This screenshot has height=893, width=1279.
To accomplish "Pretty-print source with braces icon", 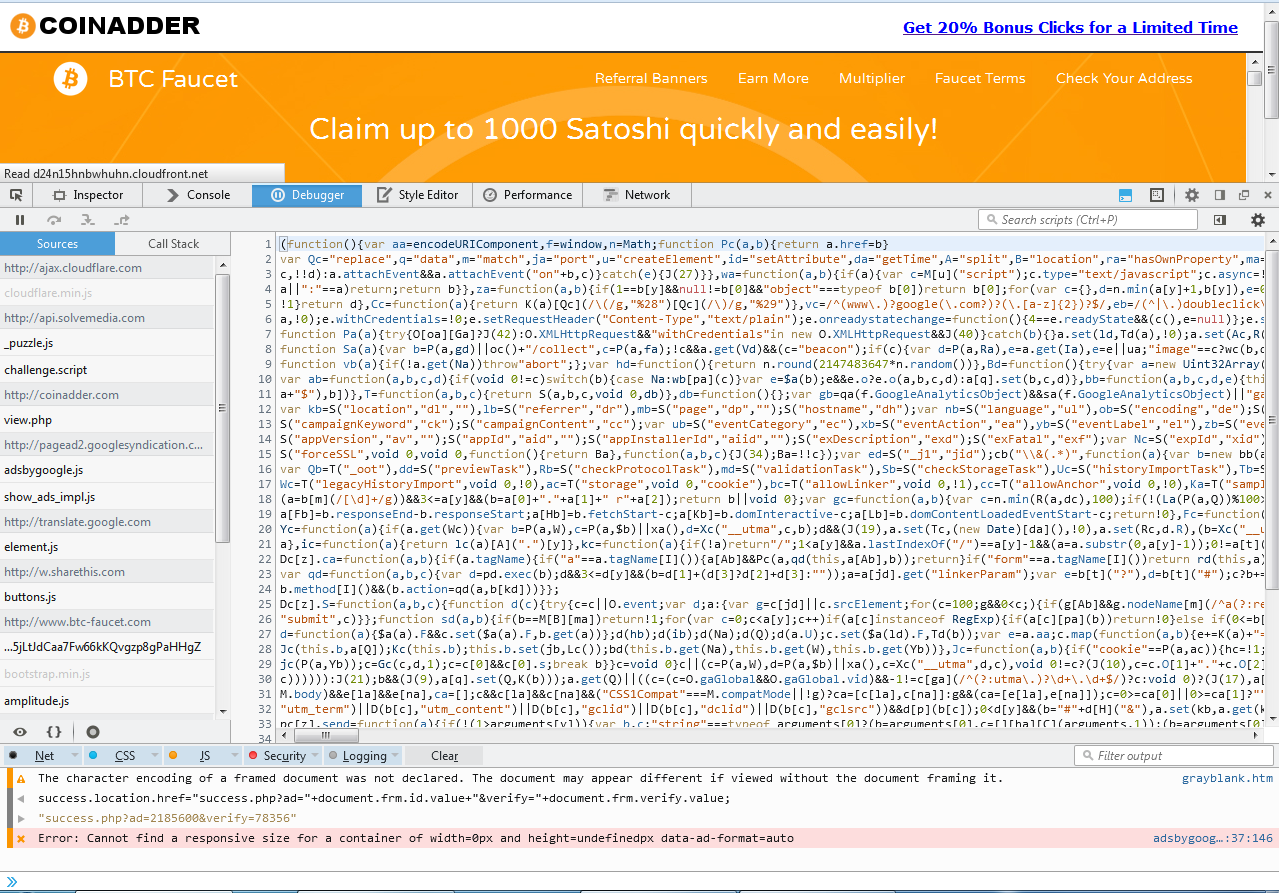I will click(x=55, y=732).
